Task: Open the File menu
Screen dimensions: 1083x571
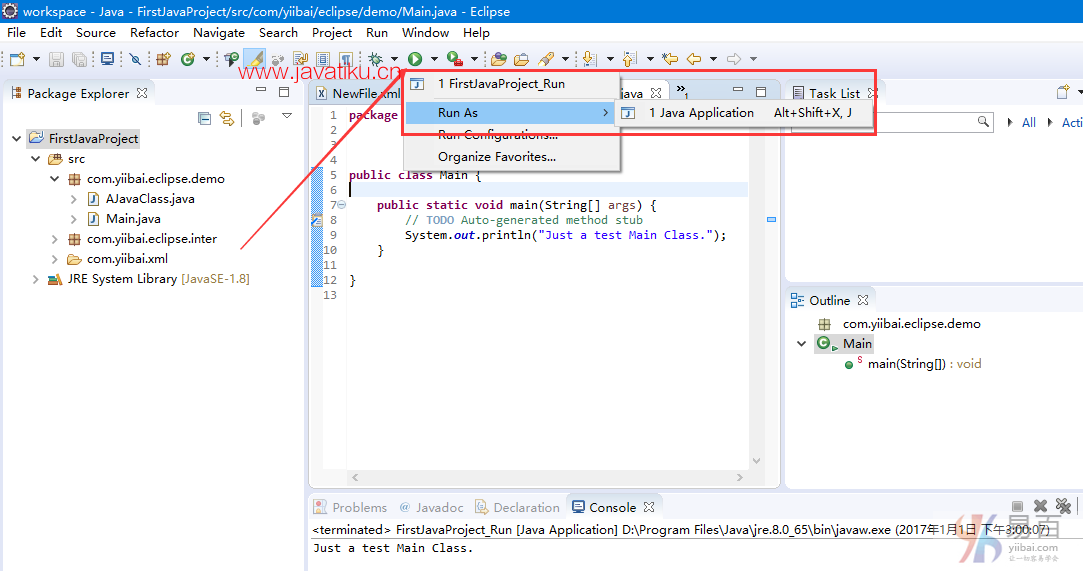Action: [16, 32]
